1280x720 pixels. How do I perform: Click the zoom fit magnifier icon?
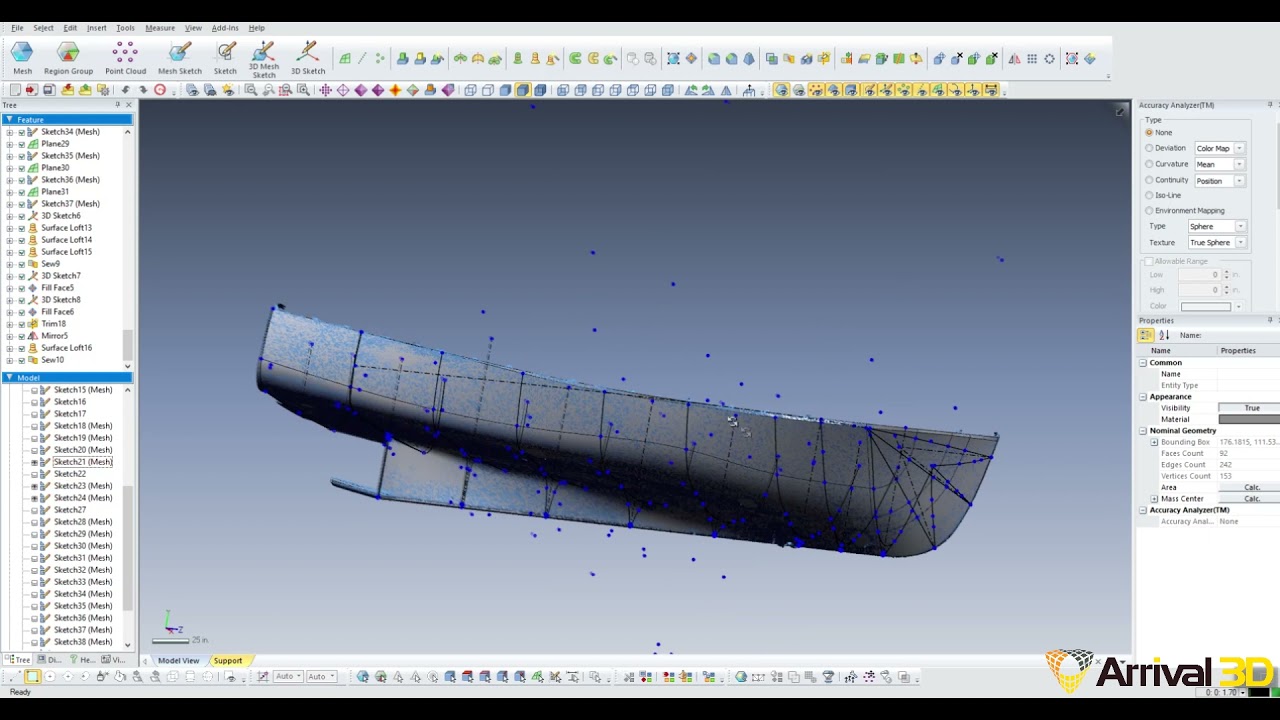250,90
